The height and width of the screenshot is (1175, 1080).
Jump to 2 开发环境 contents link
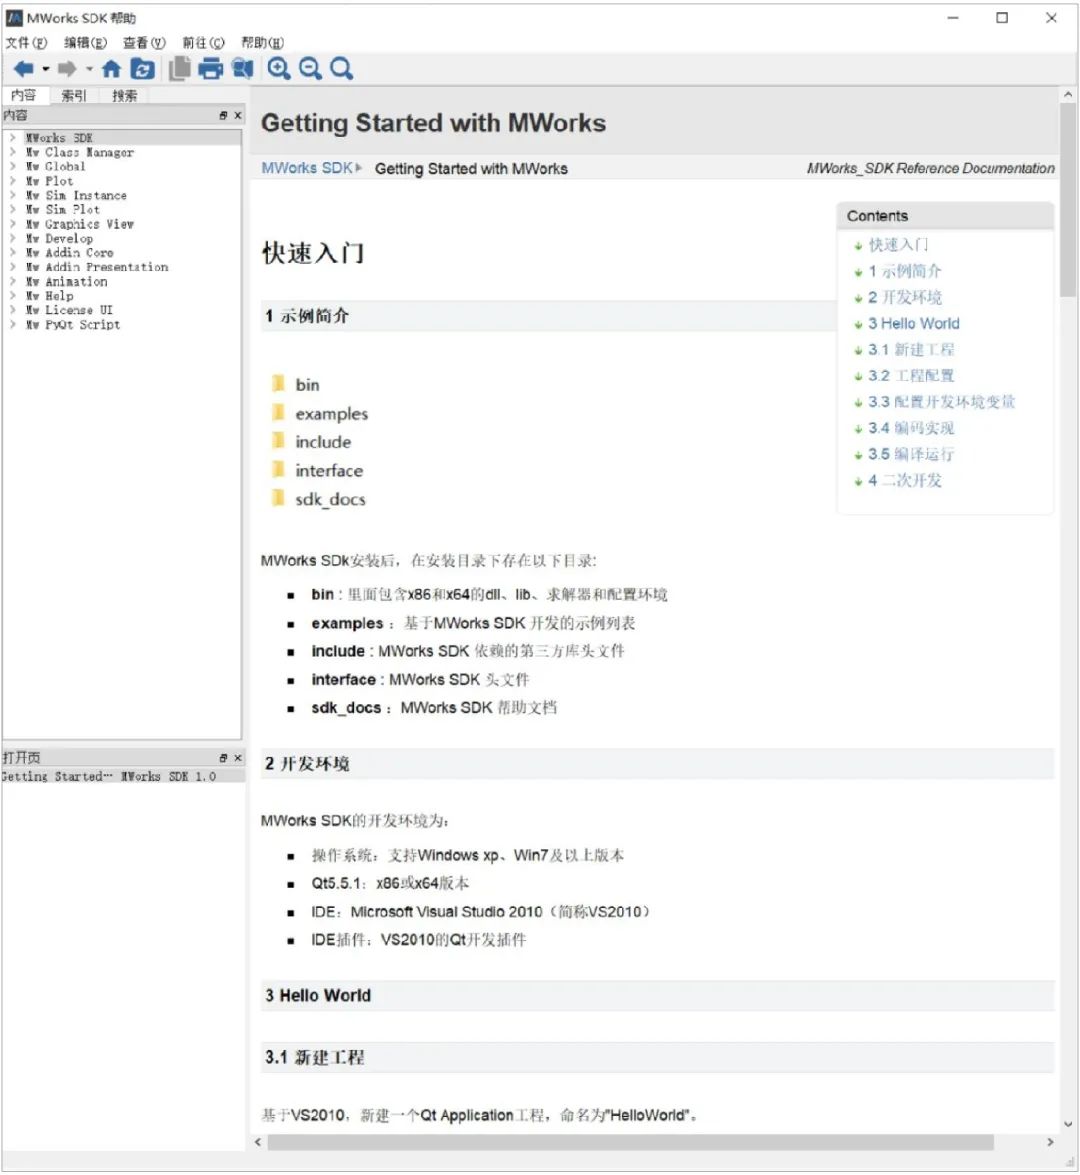click(x=905, y=297)
